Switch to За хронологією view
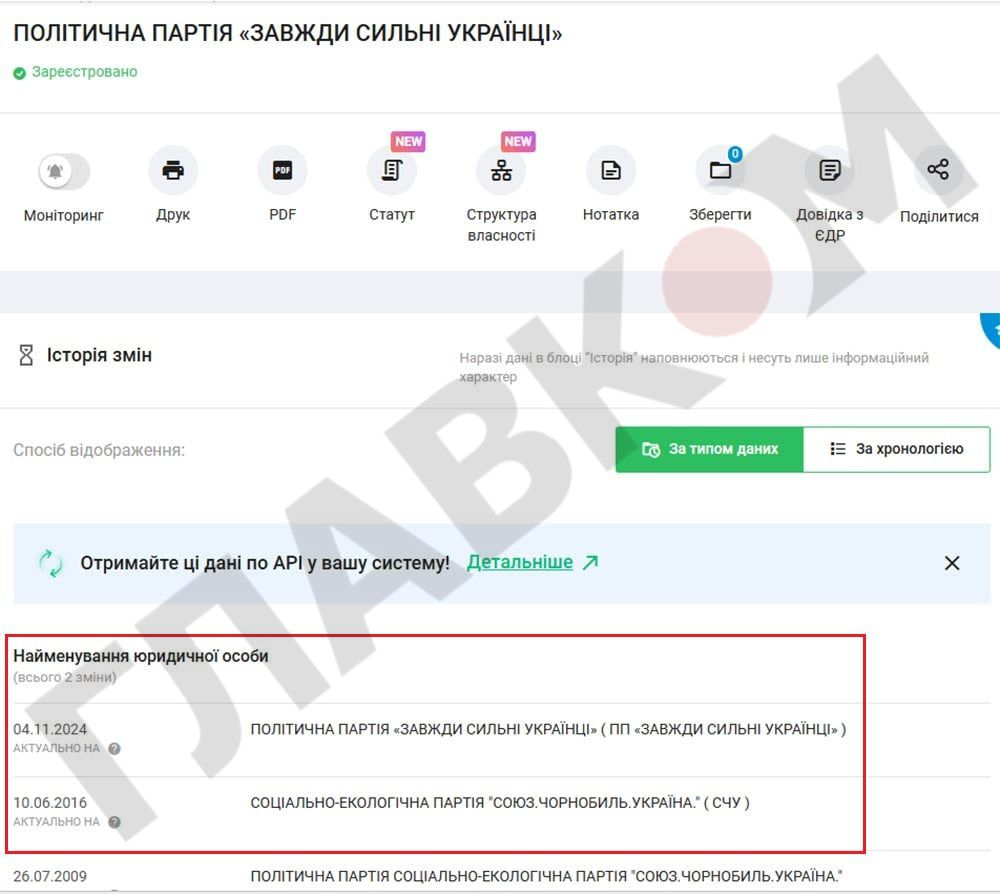1000x894 pixels. pyautogui.click(x=896, y=449)
